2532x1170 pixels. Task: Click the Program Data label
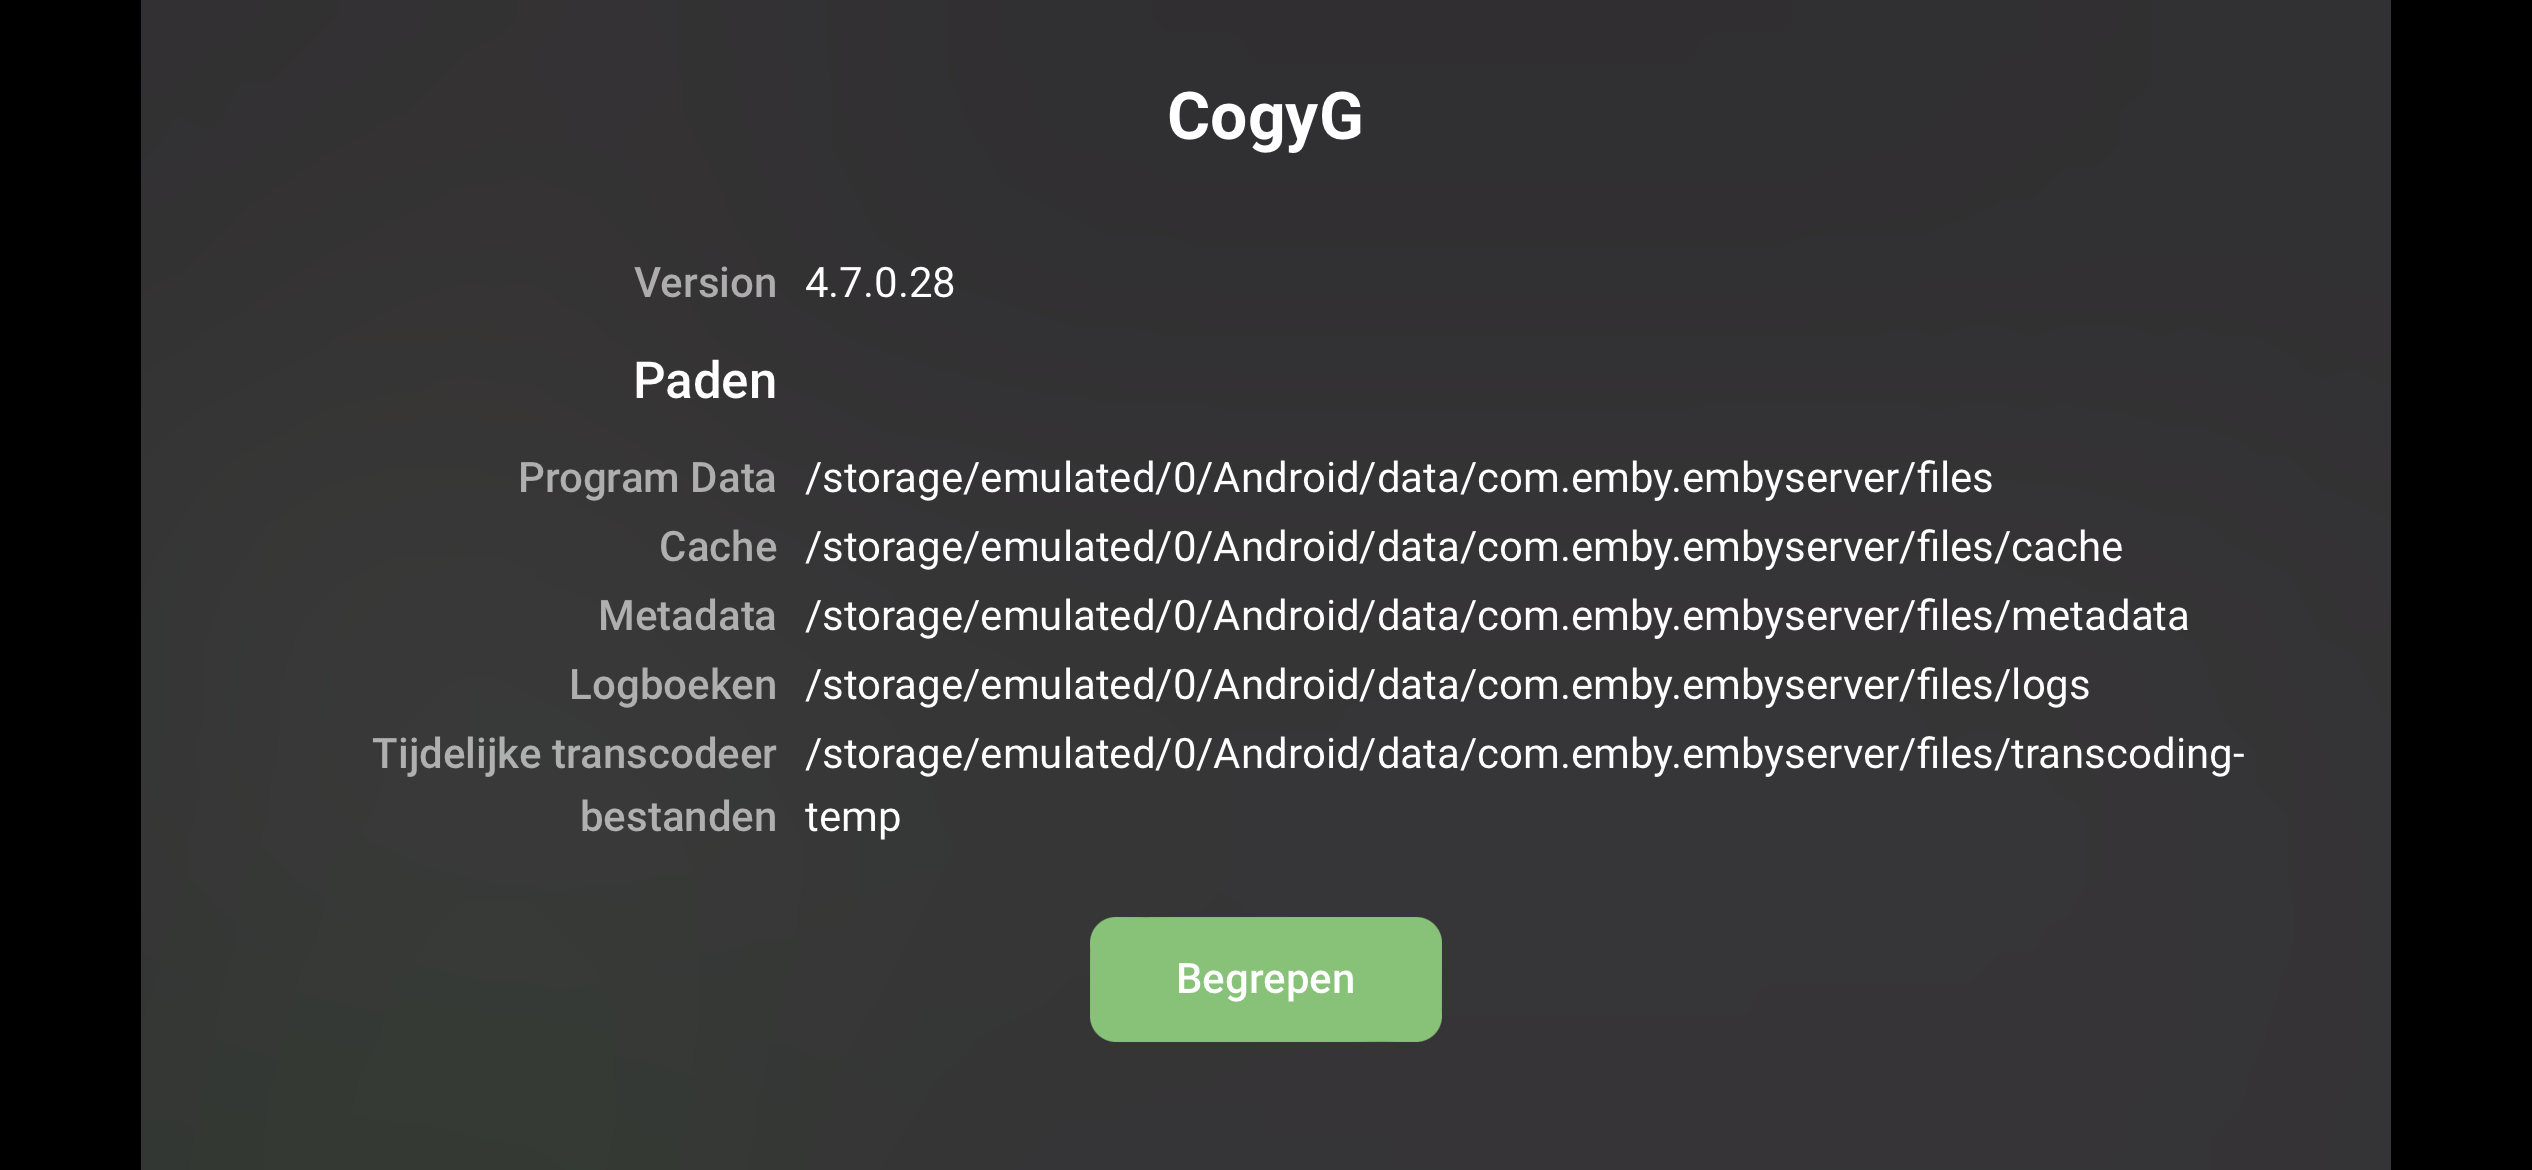(647, 478)
